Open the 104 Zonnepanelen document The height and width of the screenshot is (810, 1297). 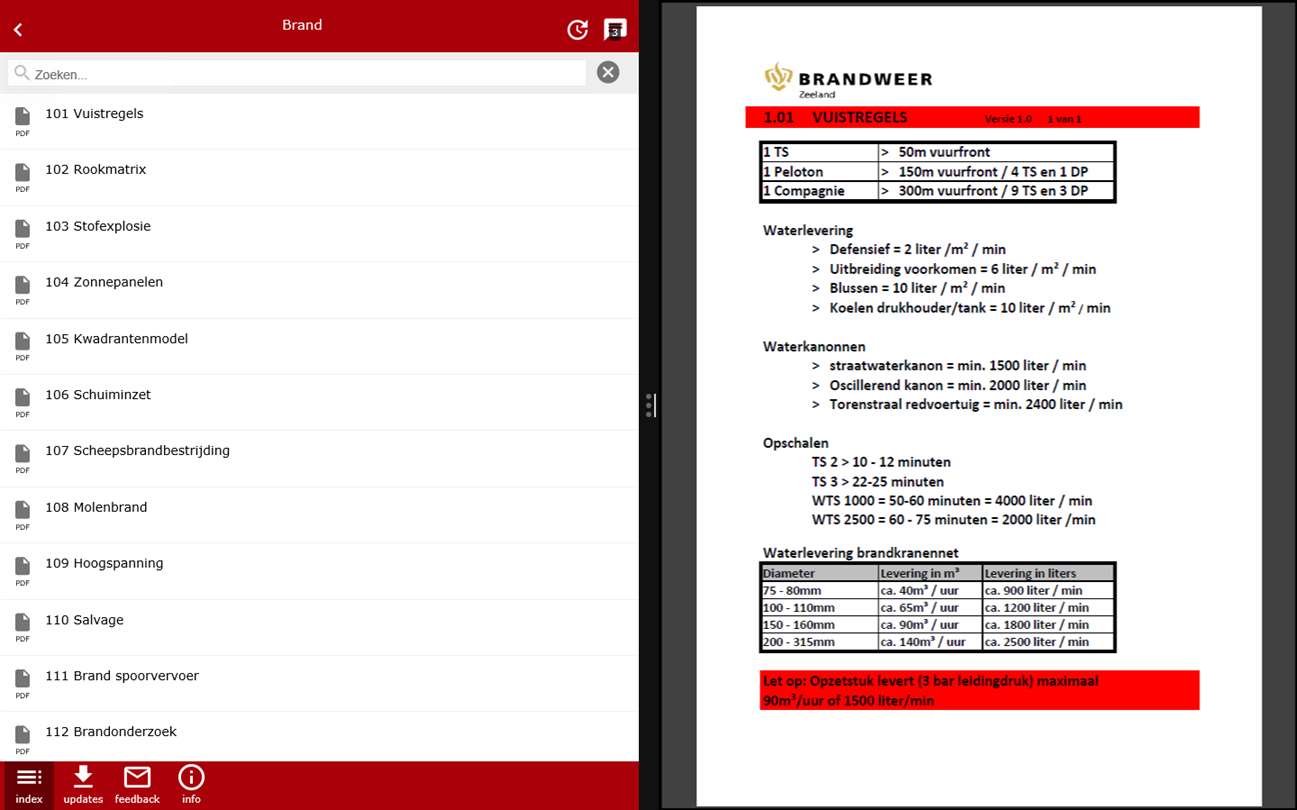[x=319, y=290]
